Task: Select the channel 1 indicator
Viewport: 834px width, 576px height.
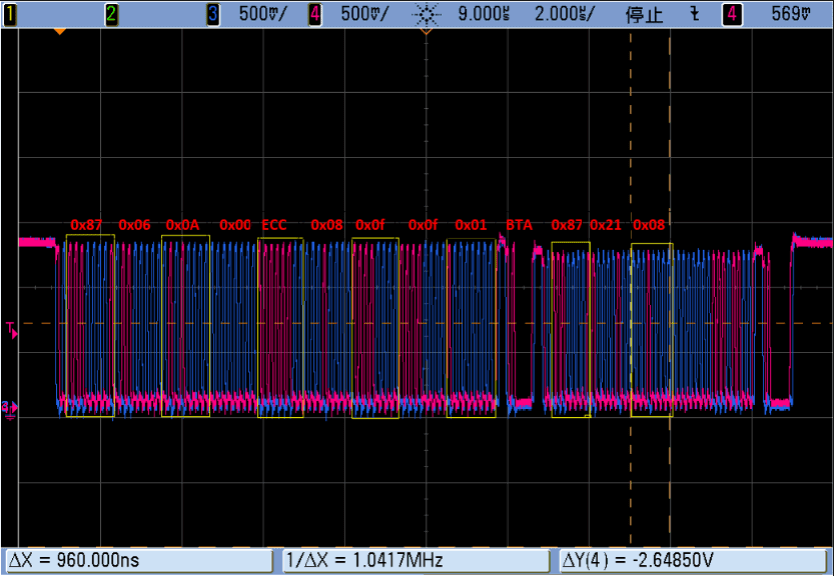Action: 10,14
